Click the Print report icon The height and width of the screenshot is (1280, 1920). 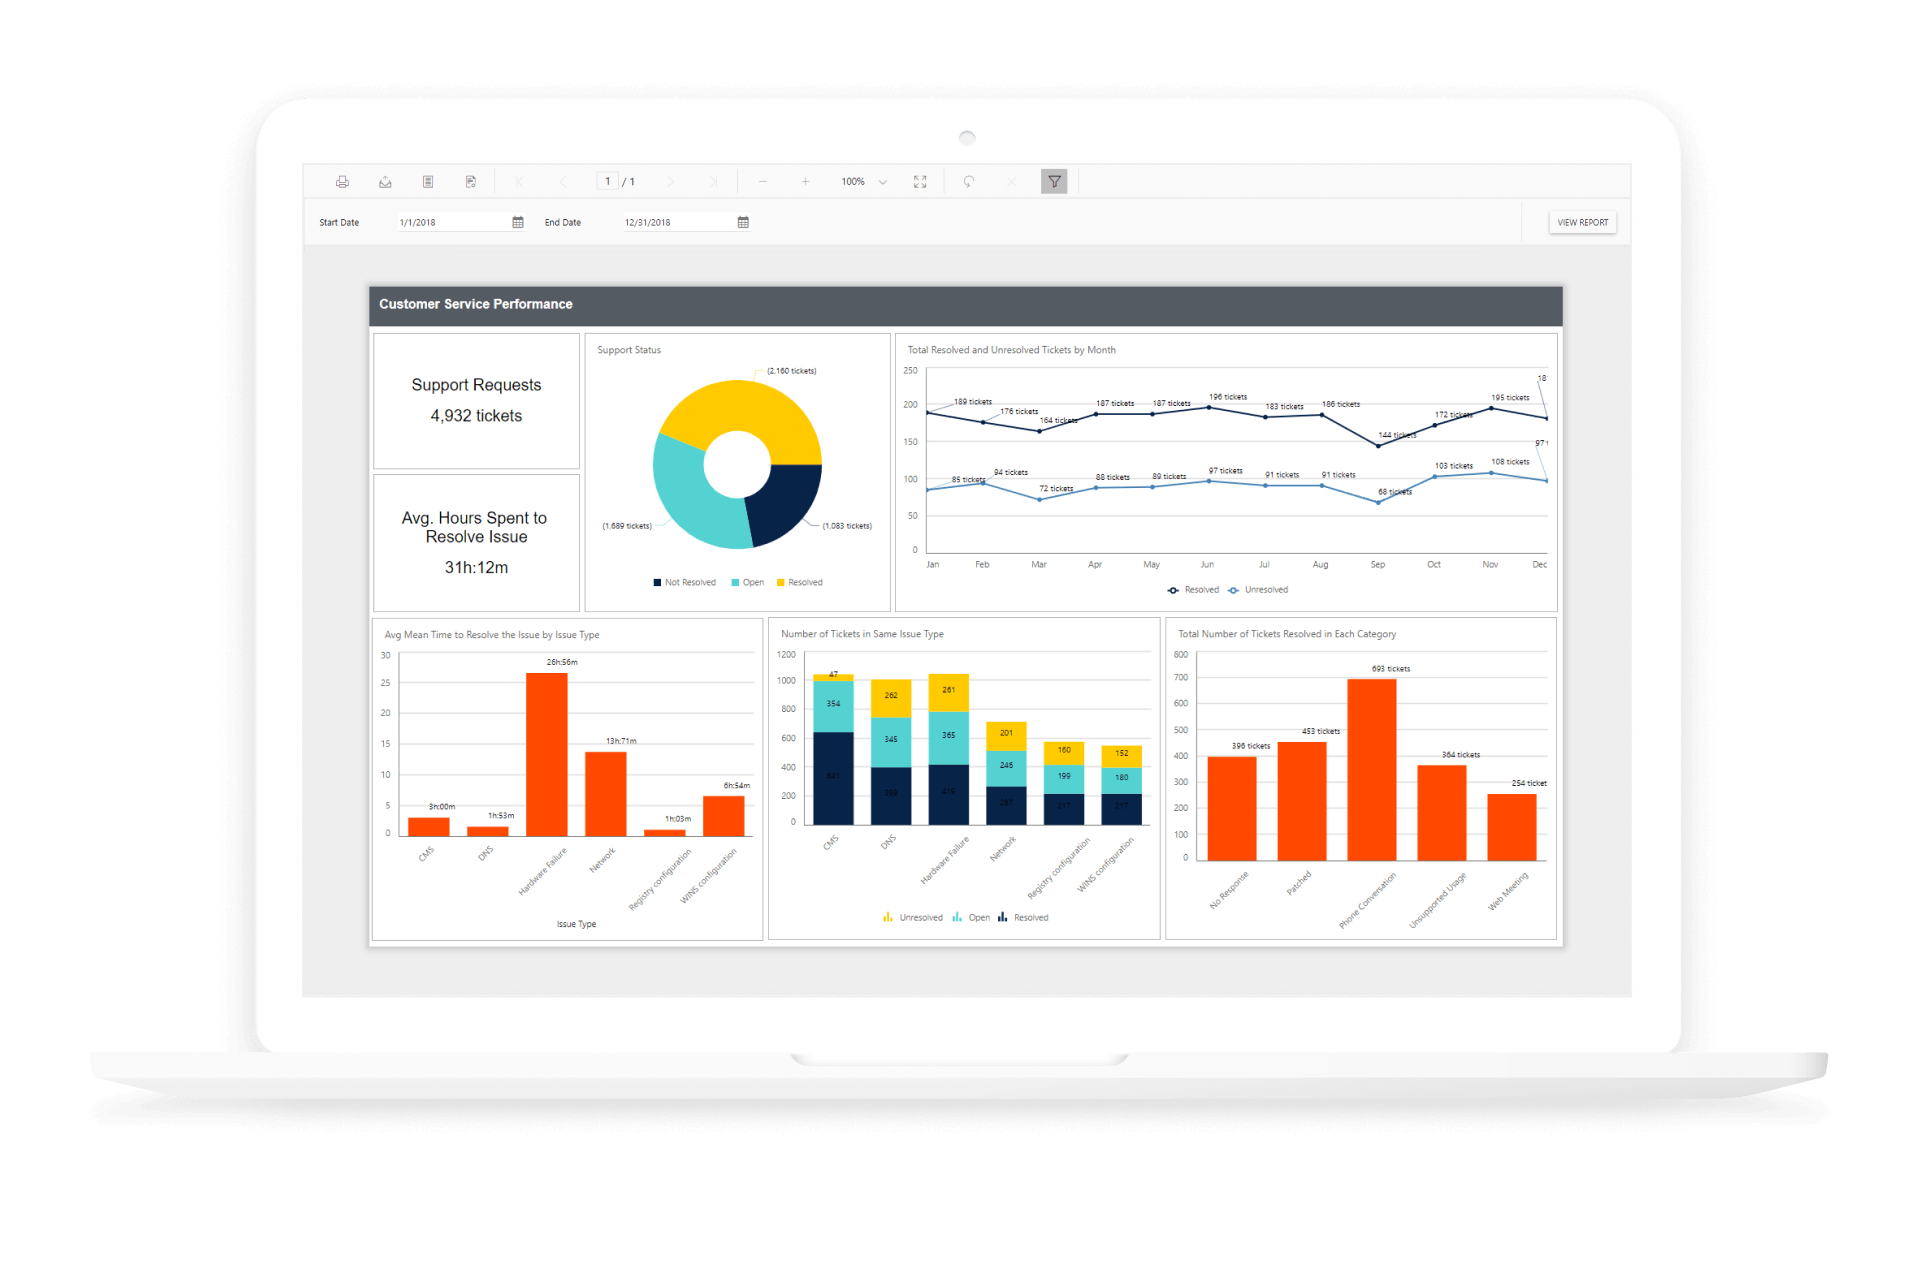tap(342, 182)
